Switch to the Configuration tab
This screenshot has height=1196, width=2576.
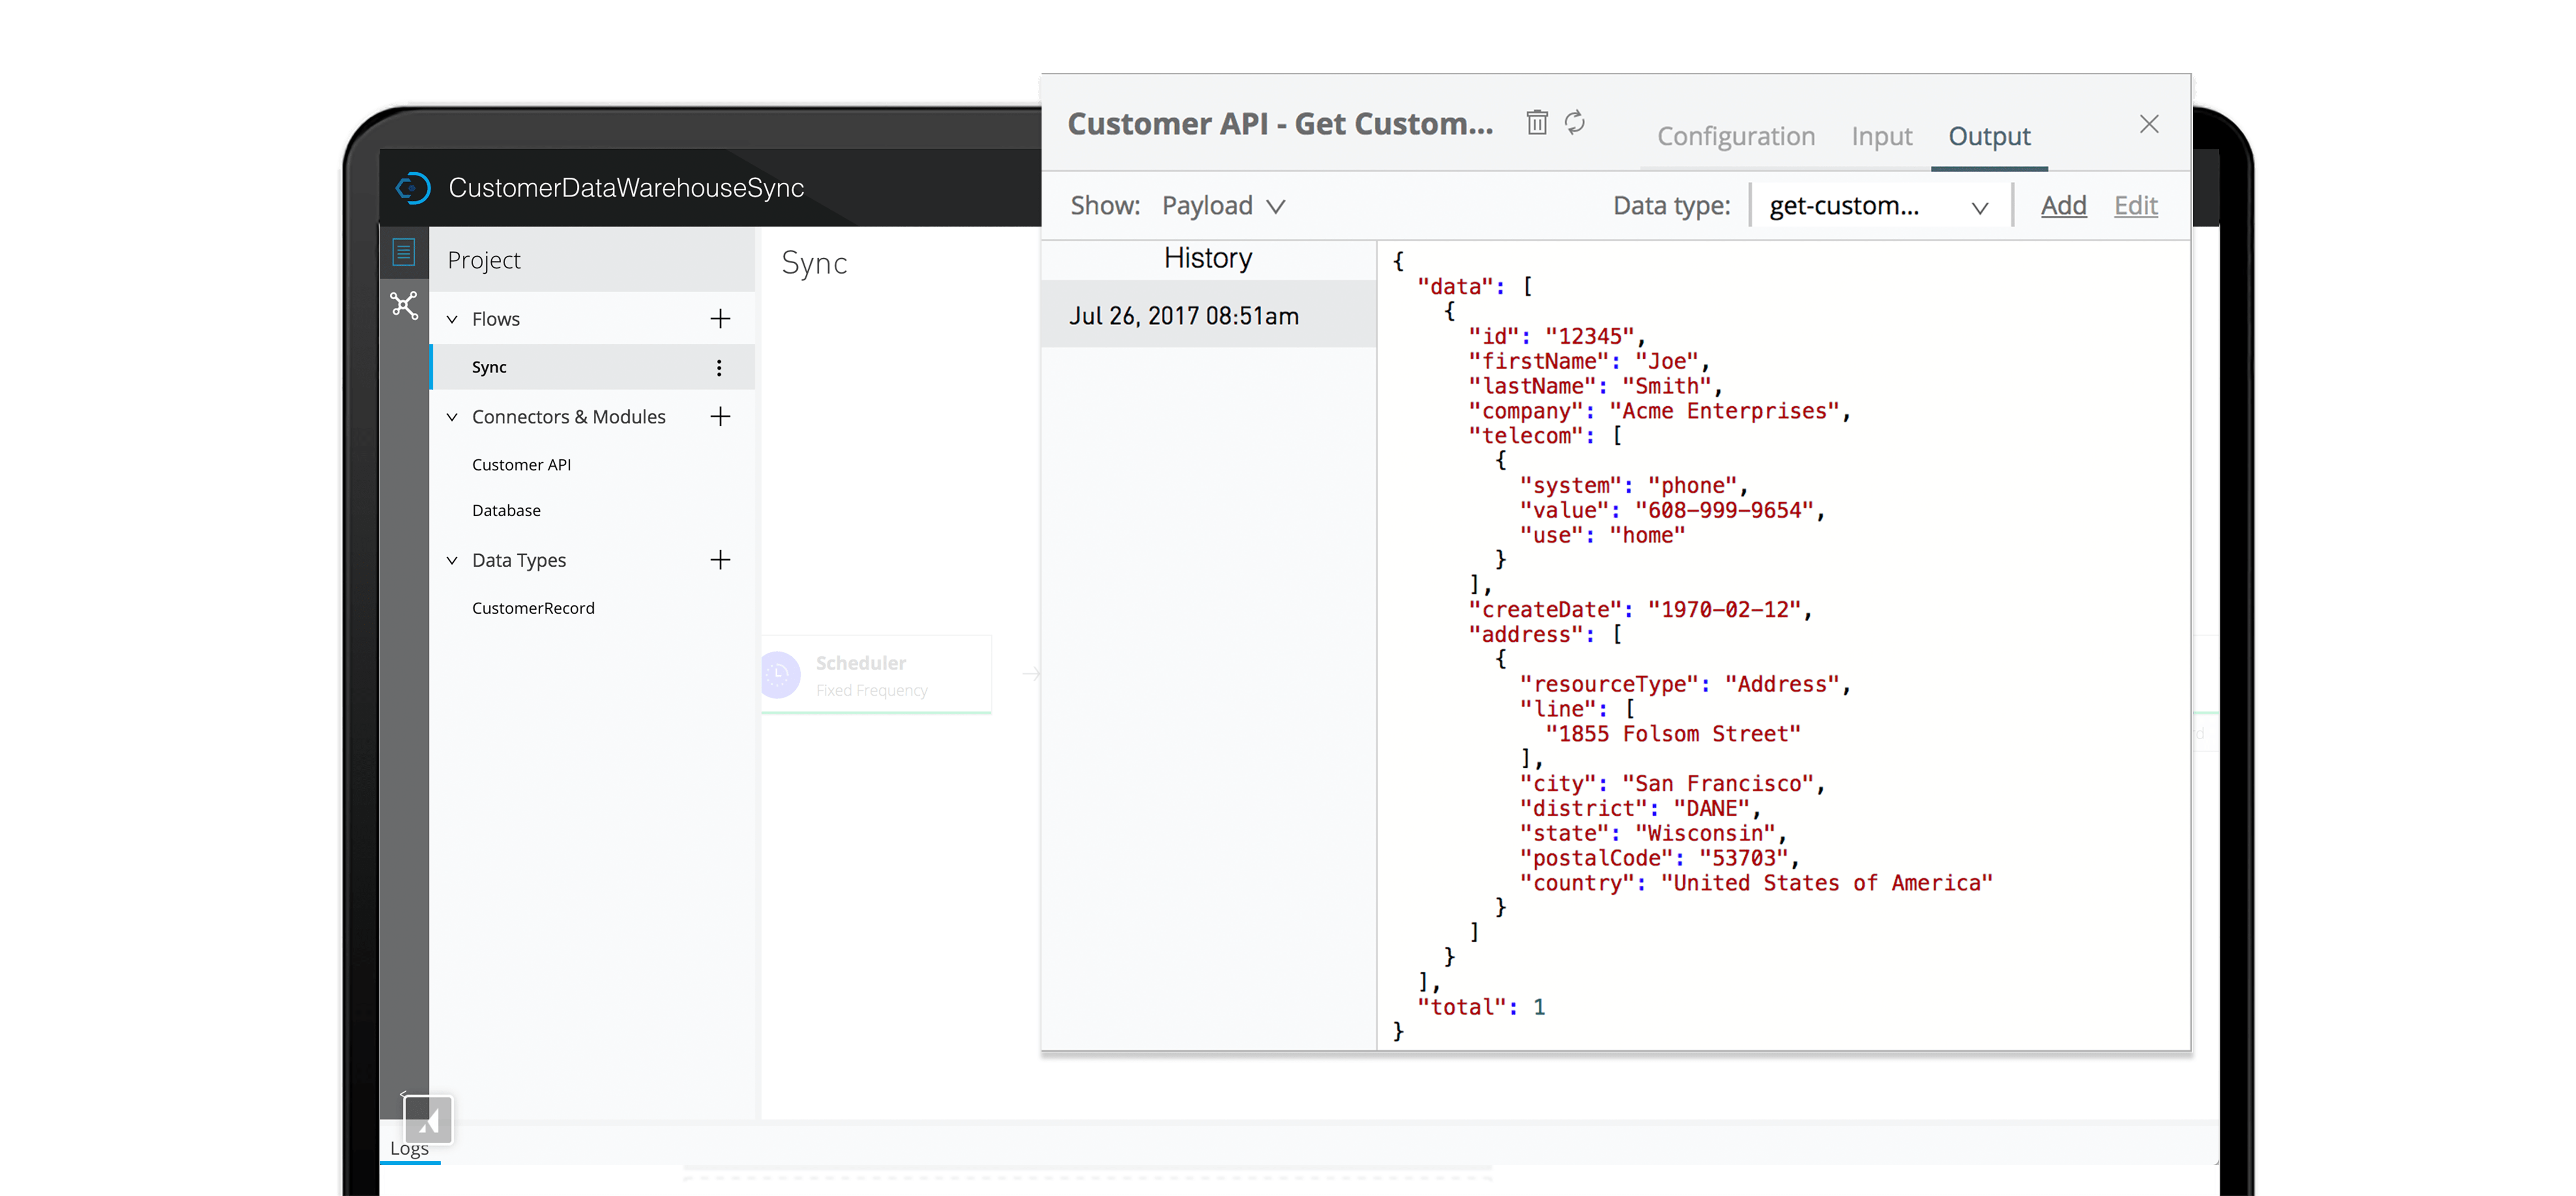(x=1736, y=136)
